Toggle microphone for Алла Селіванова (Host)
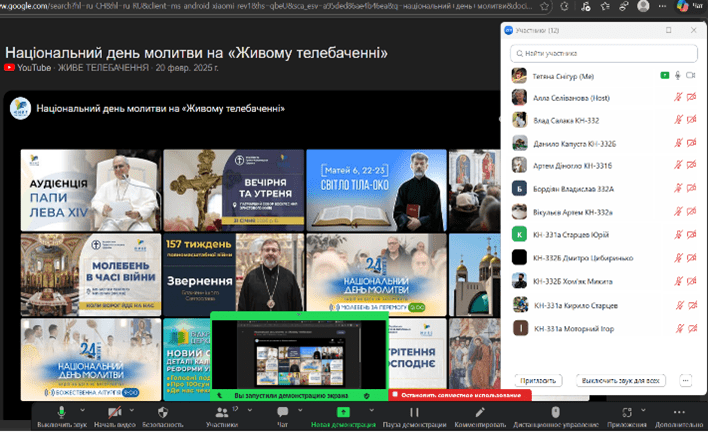 click(x=678, y=98)
